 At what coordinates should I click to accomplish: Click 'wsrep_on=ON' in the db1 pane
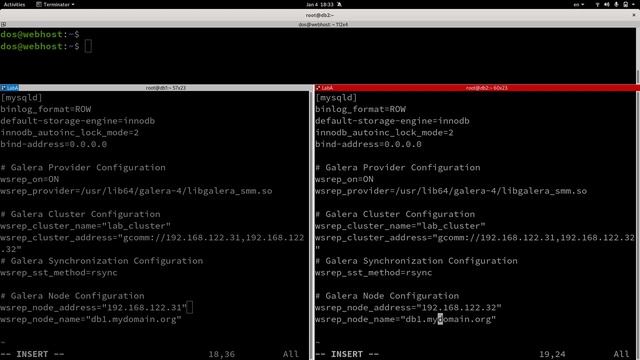29,179
